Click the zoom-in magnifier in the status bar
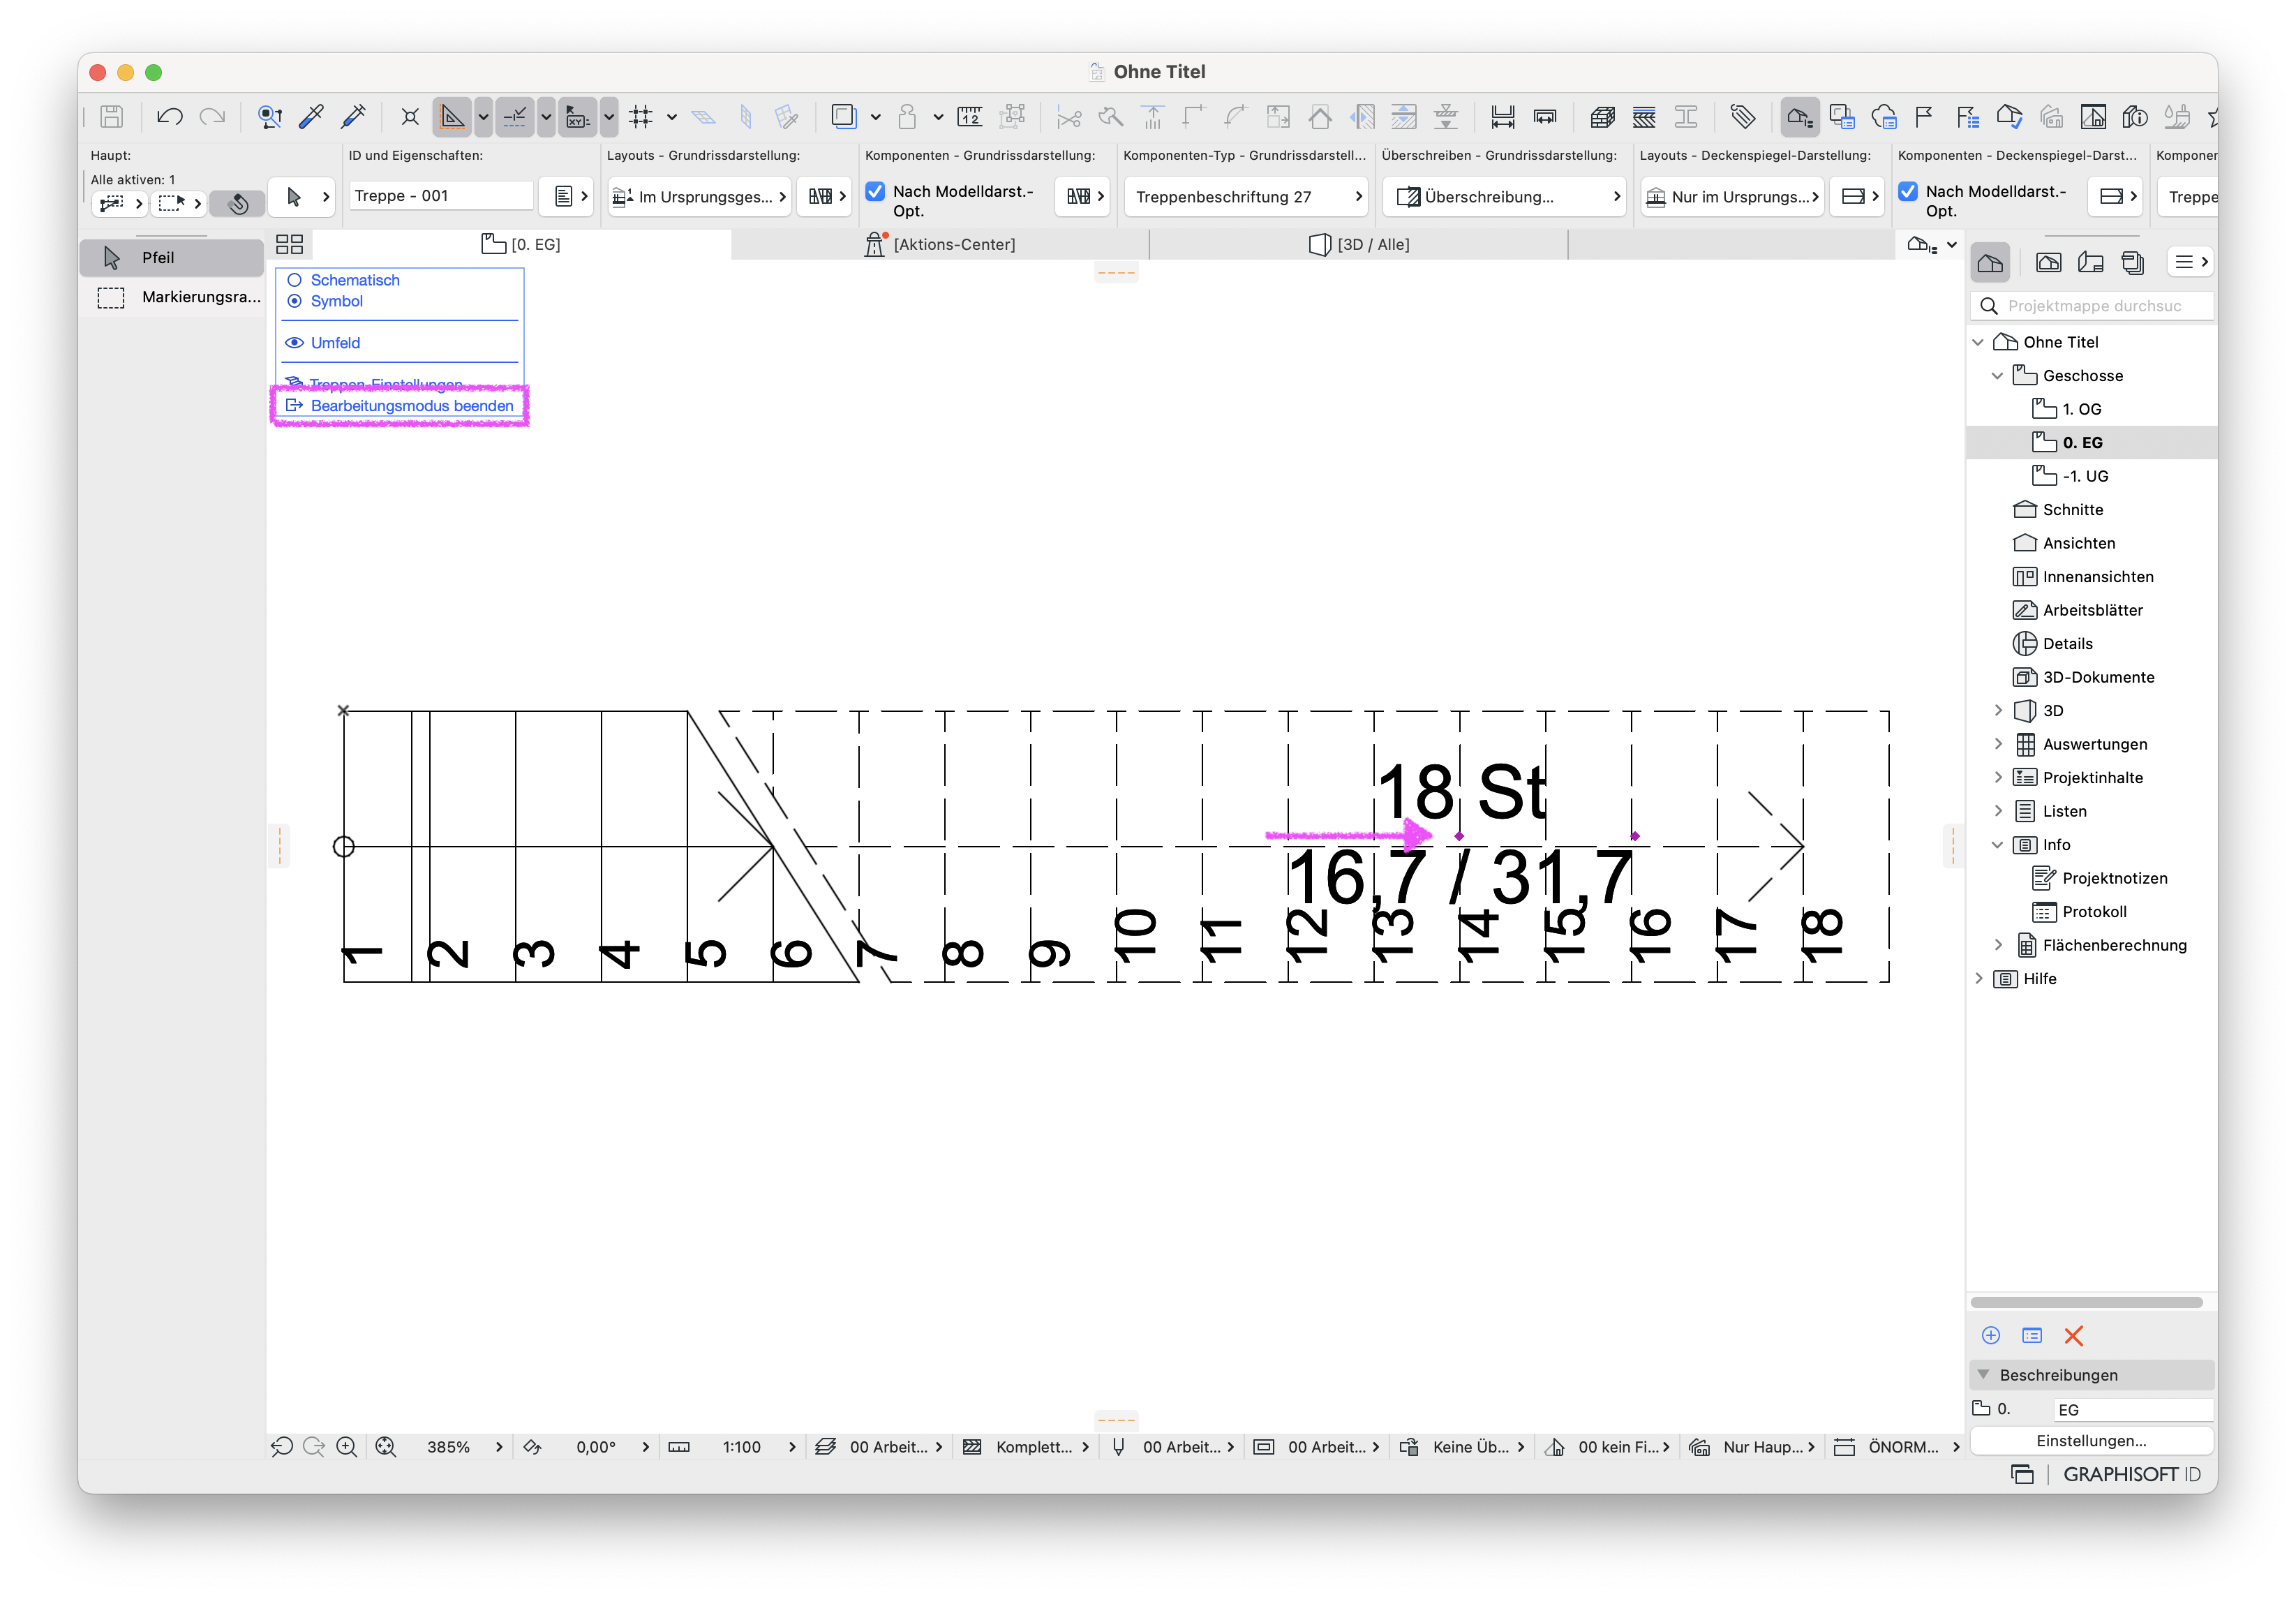Image resolution: width=2296 pixels, height=1597 pixels. 347,1446
